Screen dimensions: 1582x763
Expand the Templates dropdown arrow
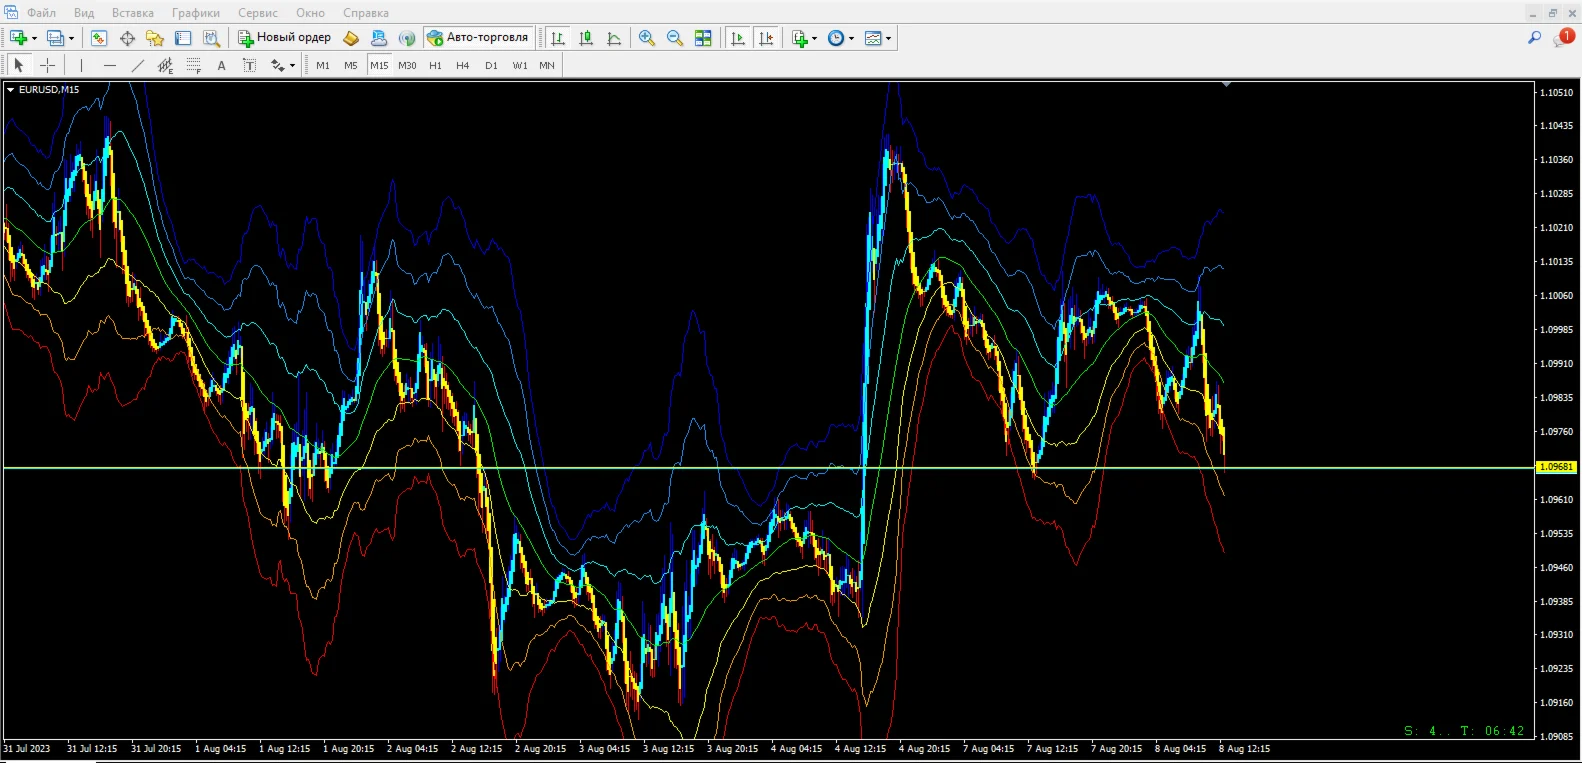click(x=889, y=38)
